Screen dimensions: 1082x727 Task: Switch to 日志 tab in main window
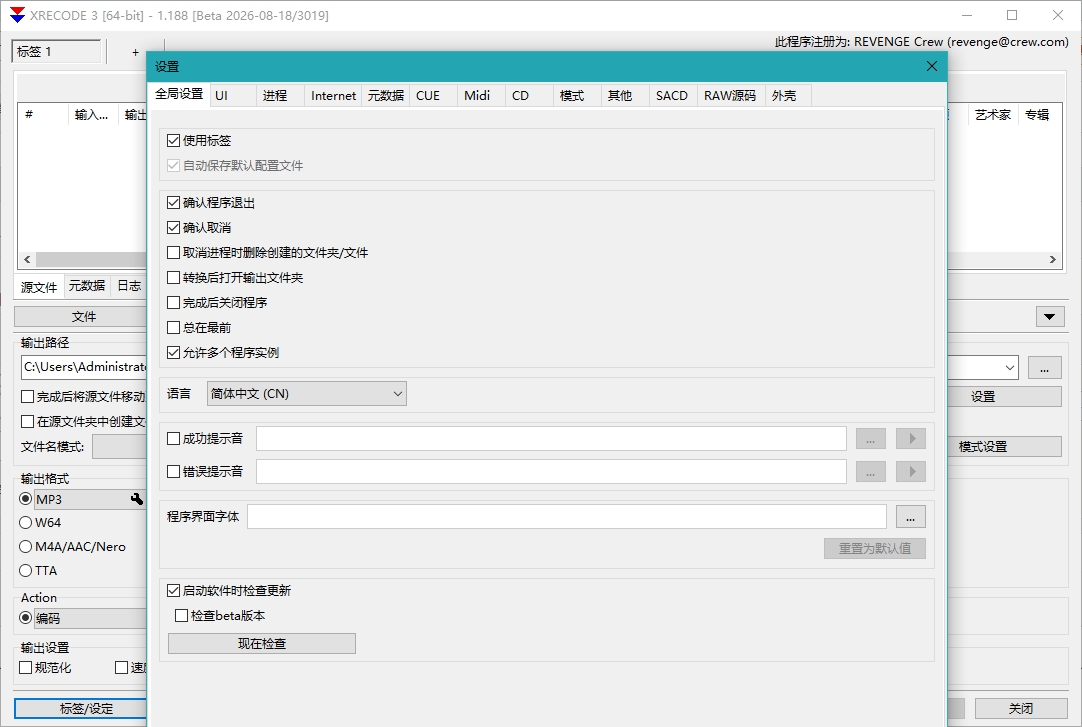pos(129,286)
